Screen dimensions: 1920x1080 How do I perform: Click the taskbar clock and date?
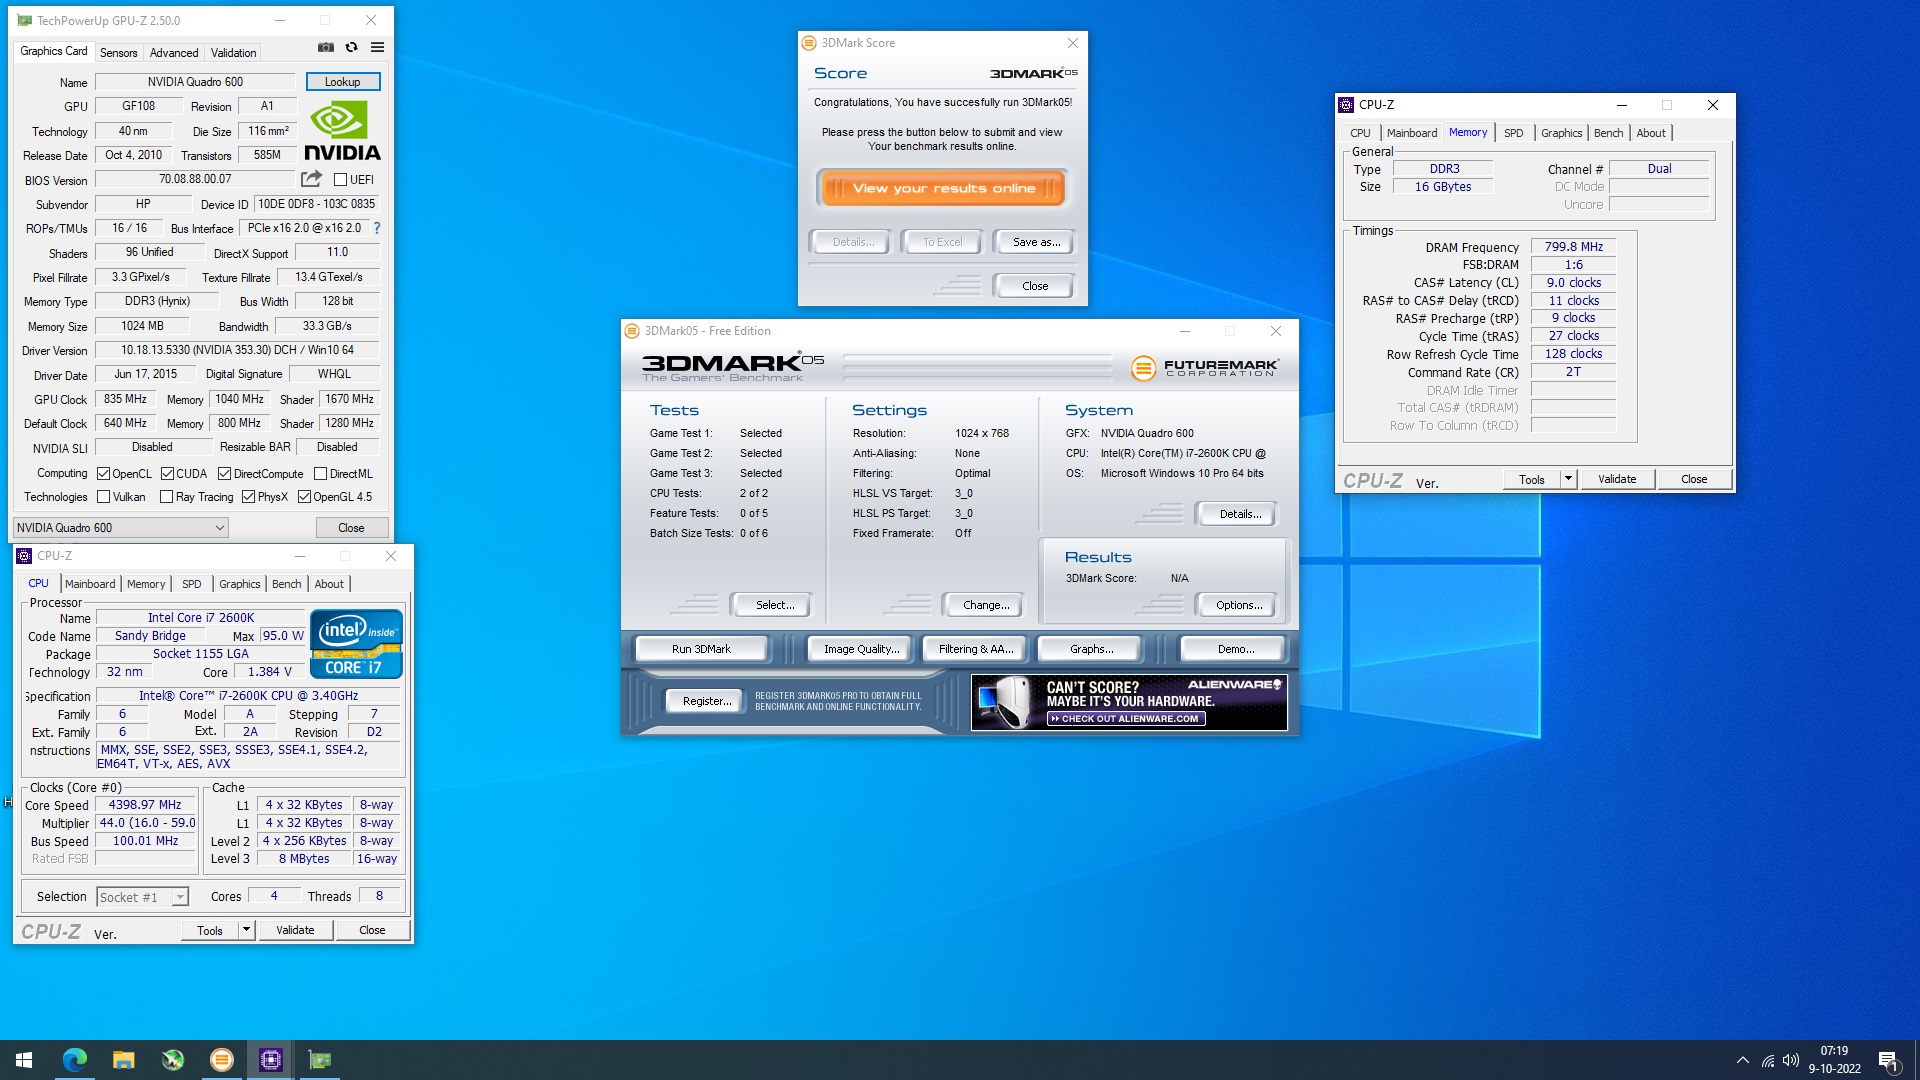[1834, 1060]
